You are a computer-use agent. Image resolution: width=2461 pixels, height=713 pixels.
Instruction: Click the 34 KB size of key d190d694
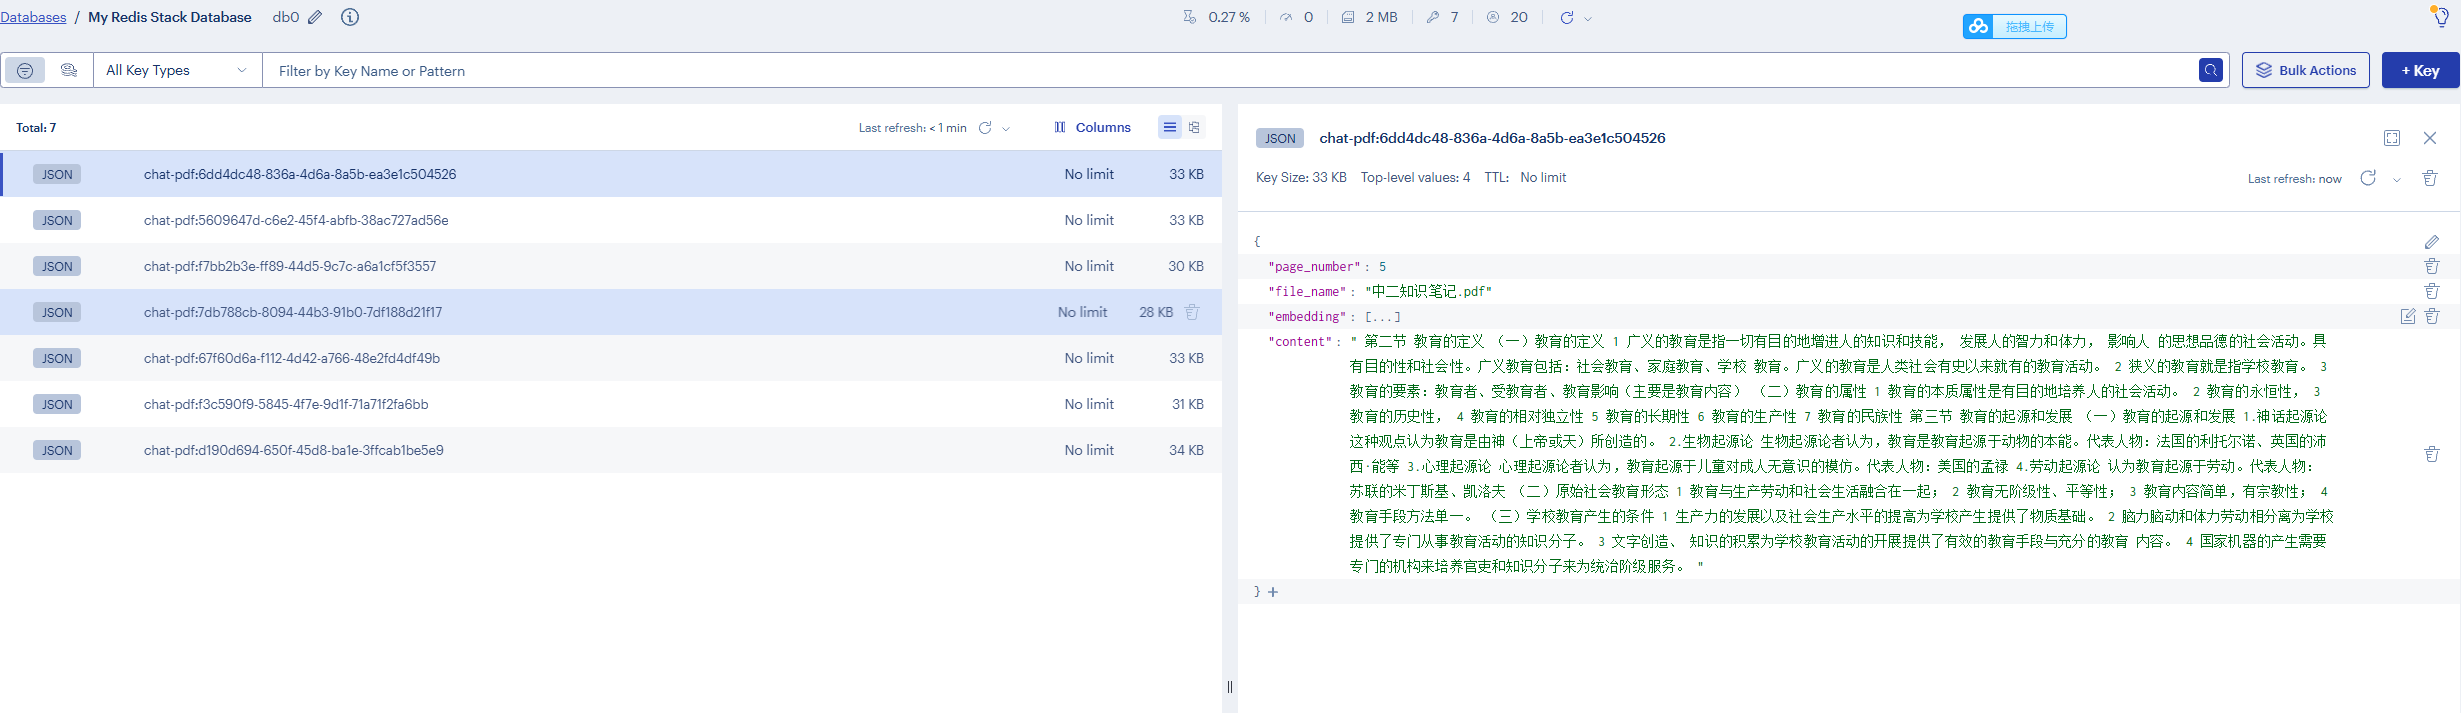[x=1186, y=450]
